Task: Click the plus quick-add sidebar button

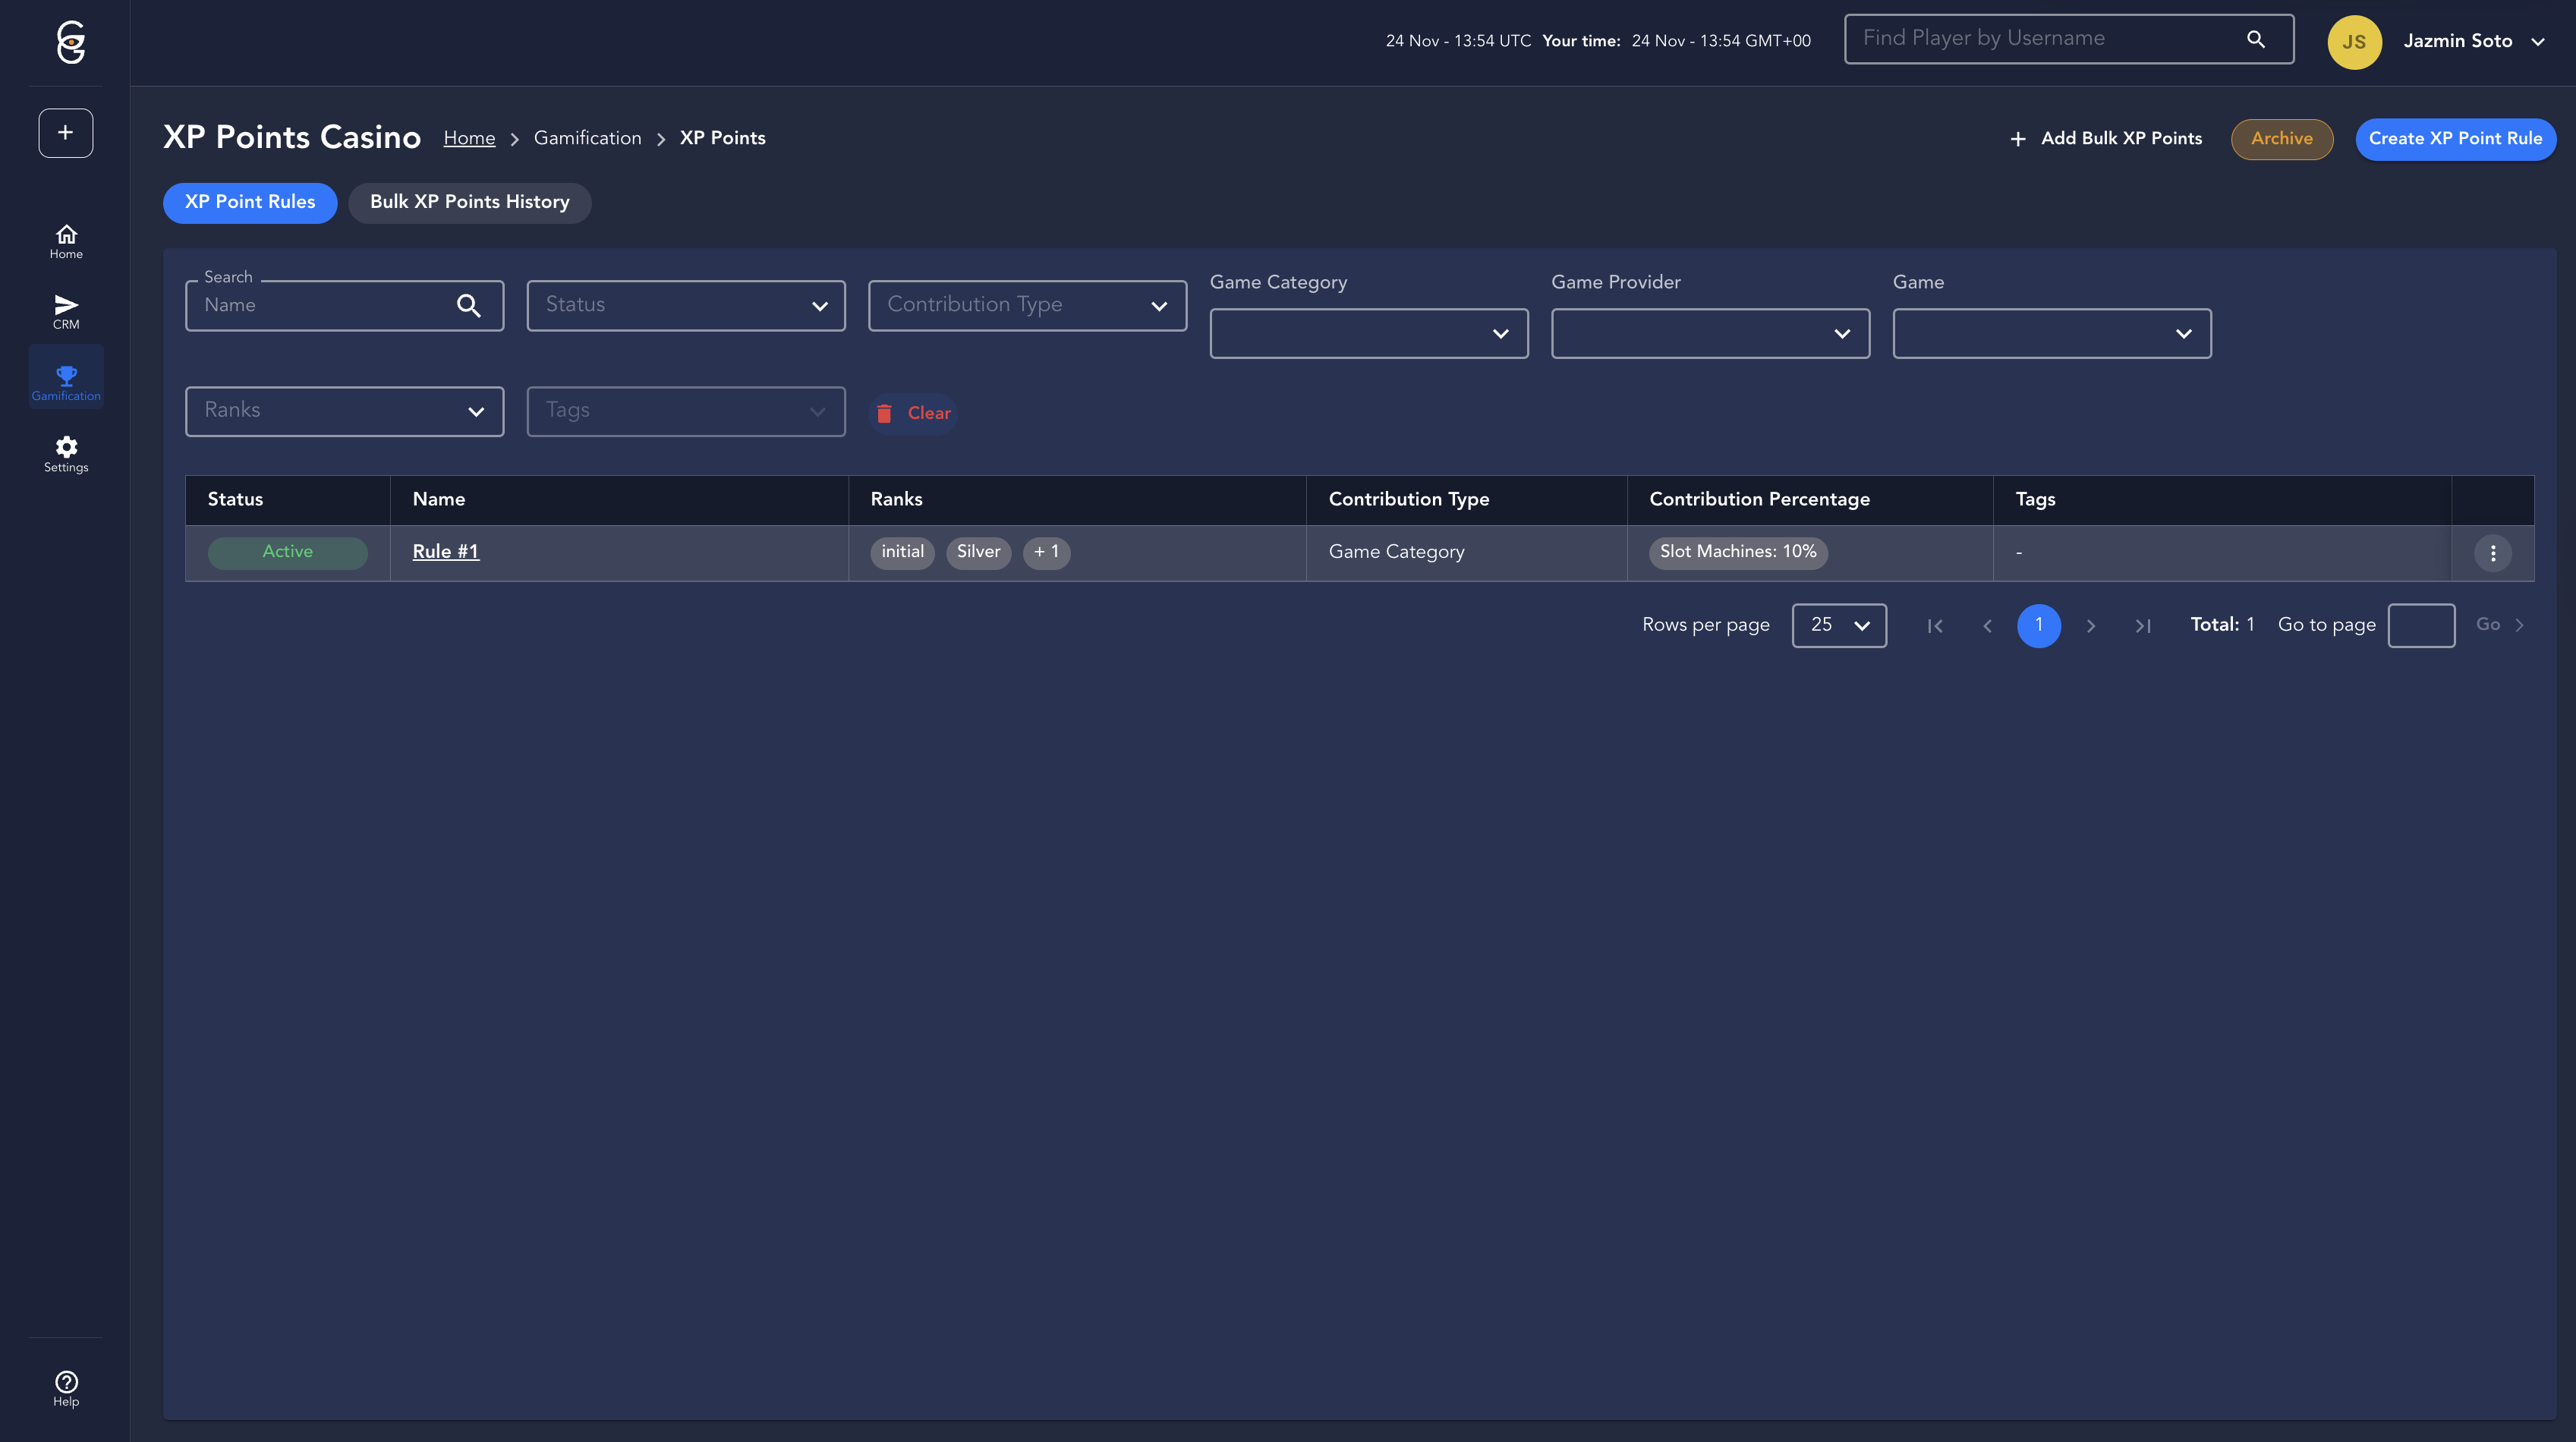Action: pyautogui.click(x=66, y=132)
